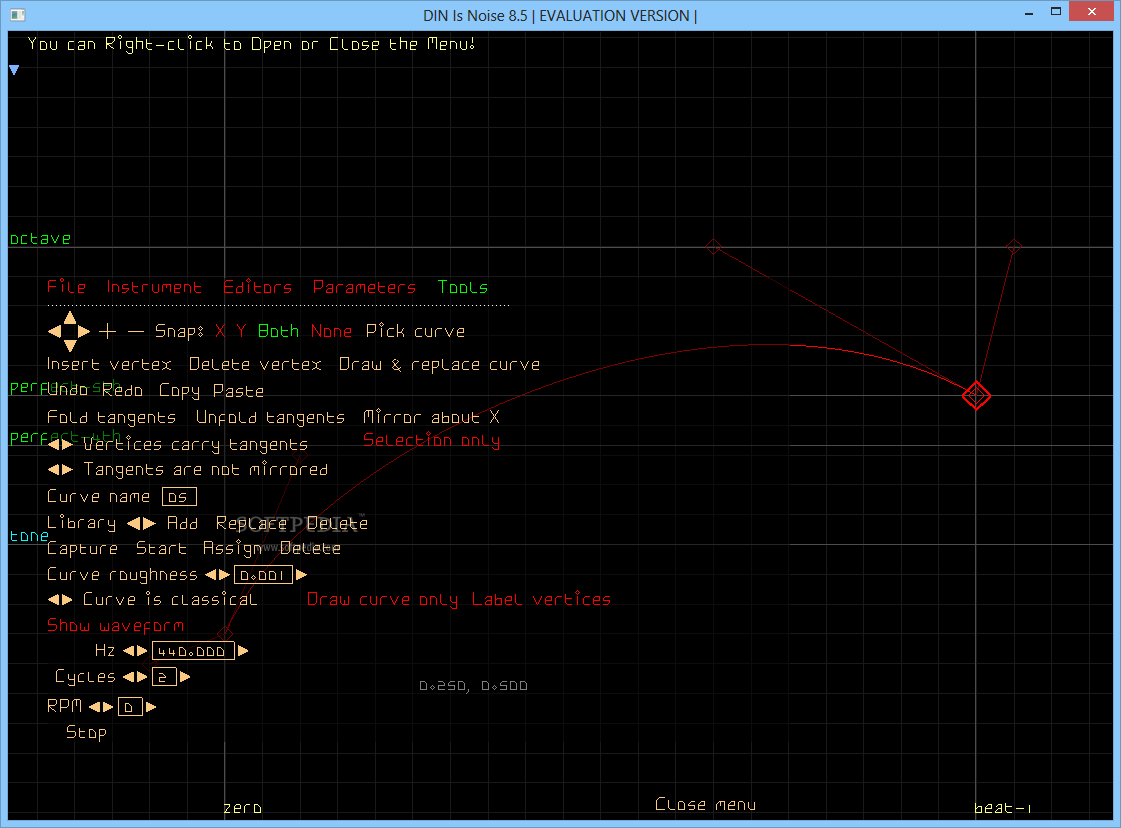Open the Editors menu

(x=257, y=287)
